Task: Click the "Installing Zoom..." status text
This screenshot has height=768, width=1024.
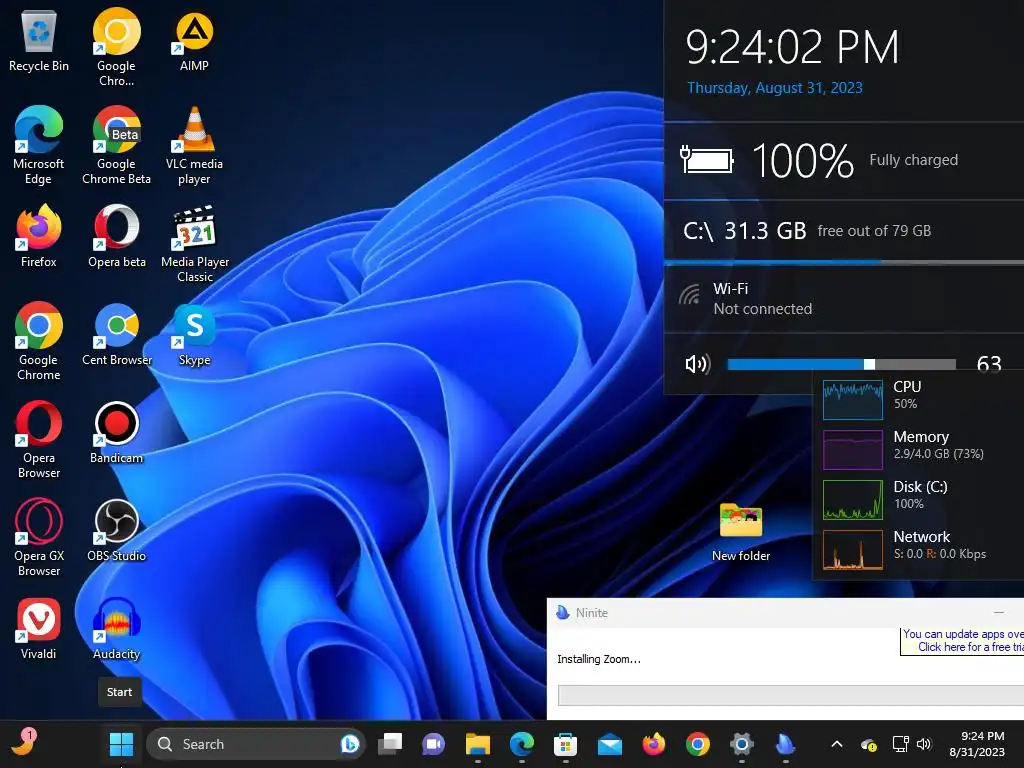Action: coord(599,659)
